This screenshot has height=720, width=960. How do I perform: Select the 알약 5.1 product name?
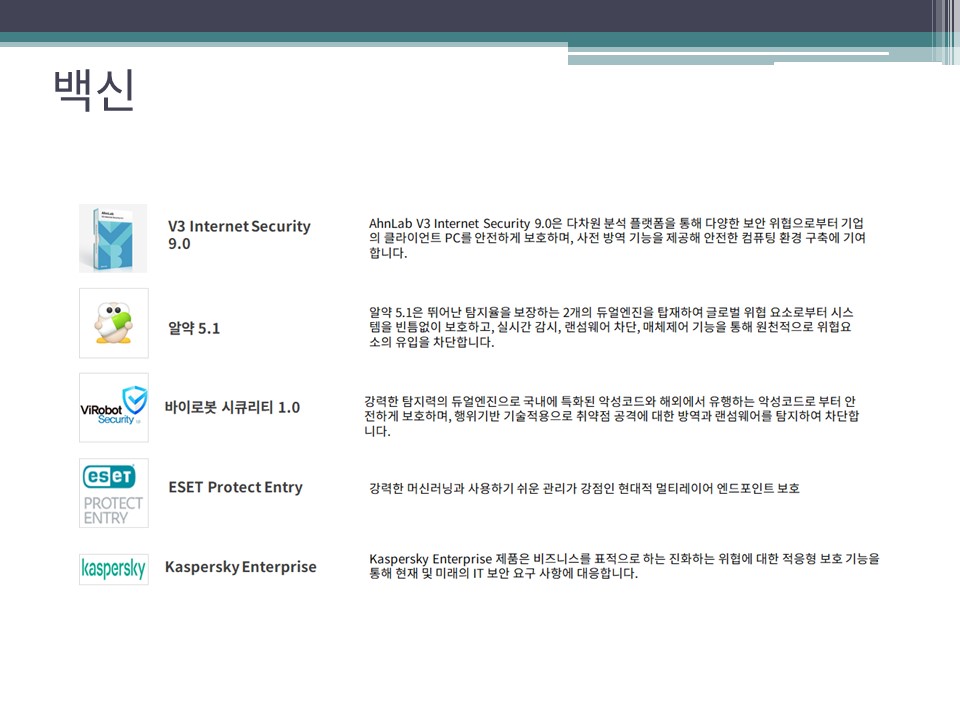(x=194, y=327)
